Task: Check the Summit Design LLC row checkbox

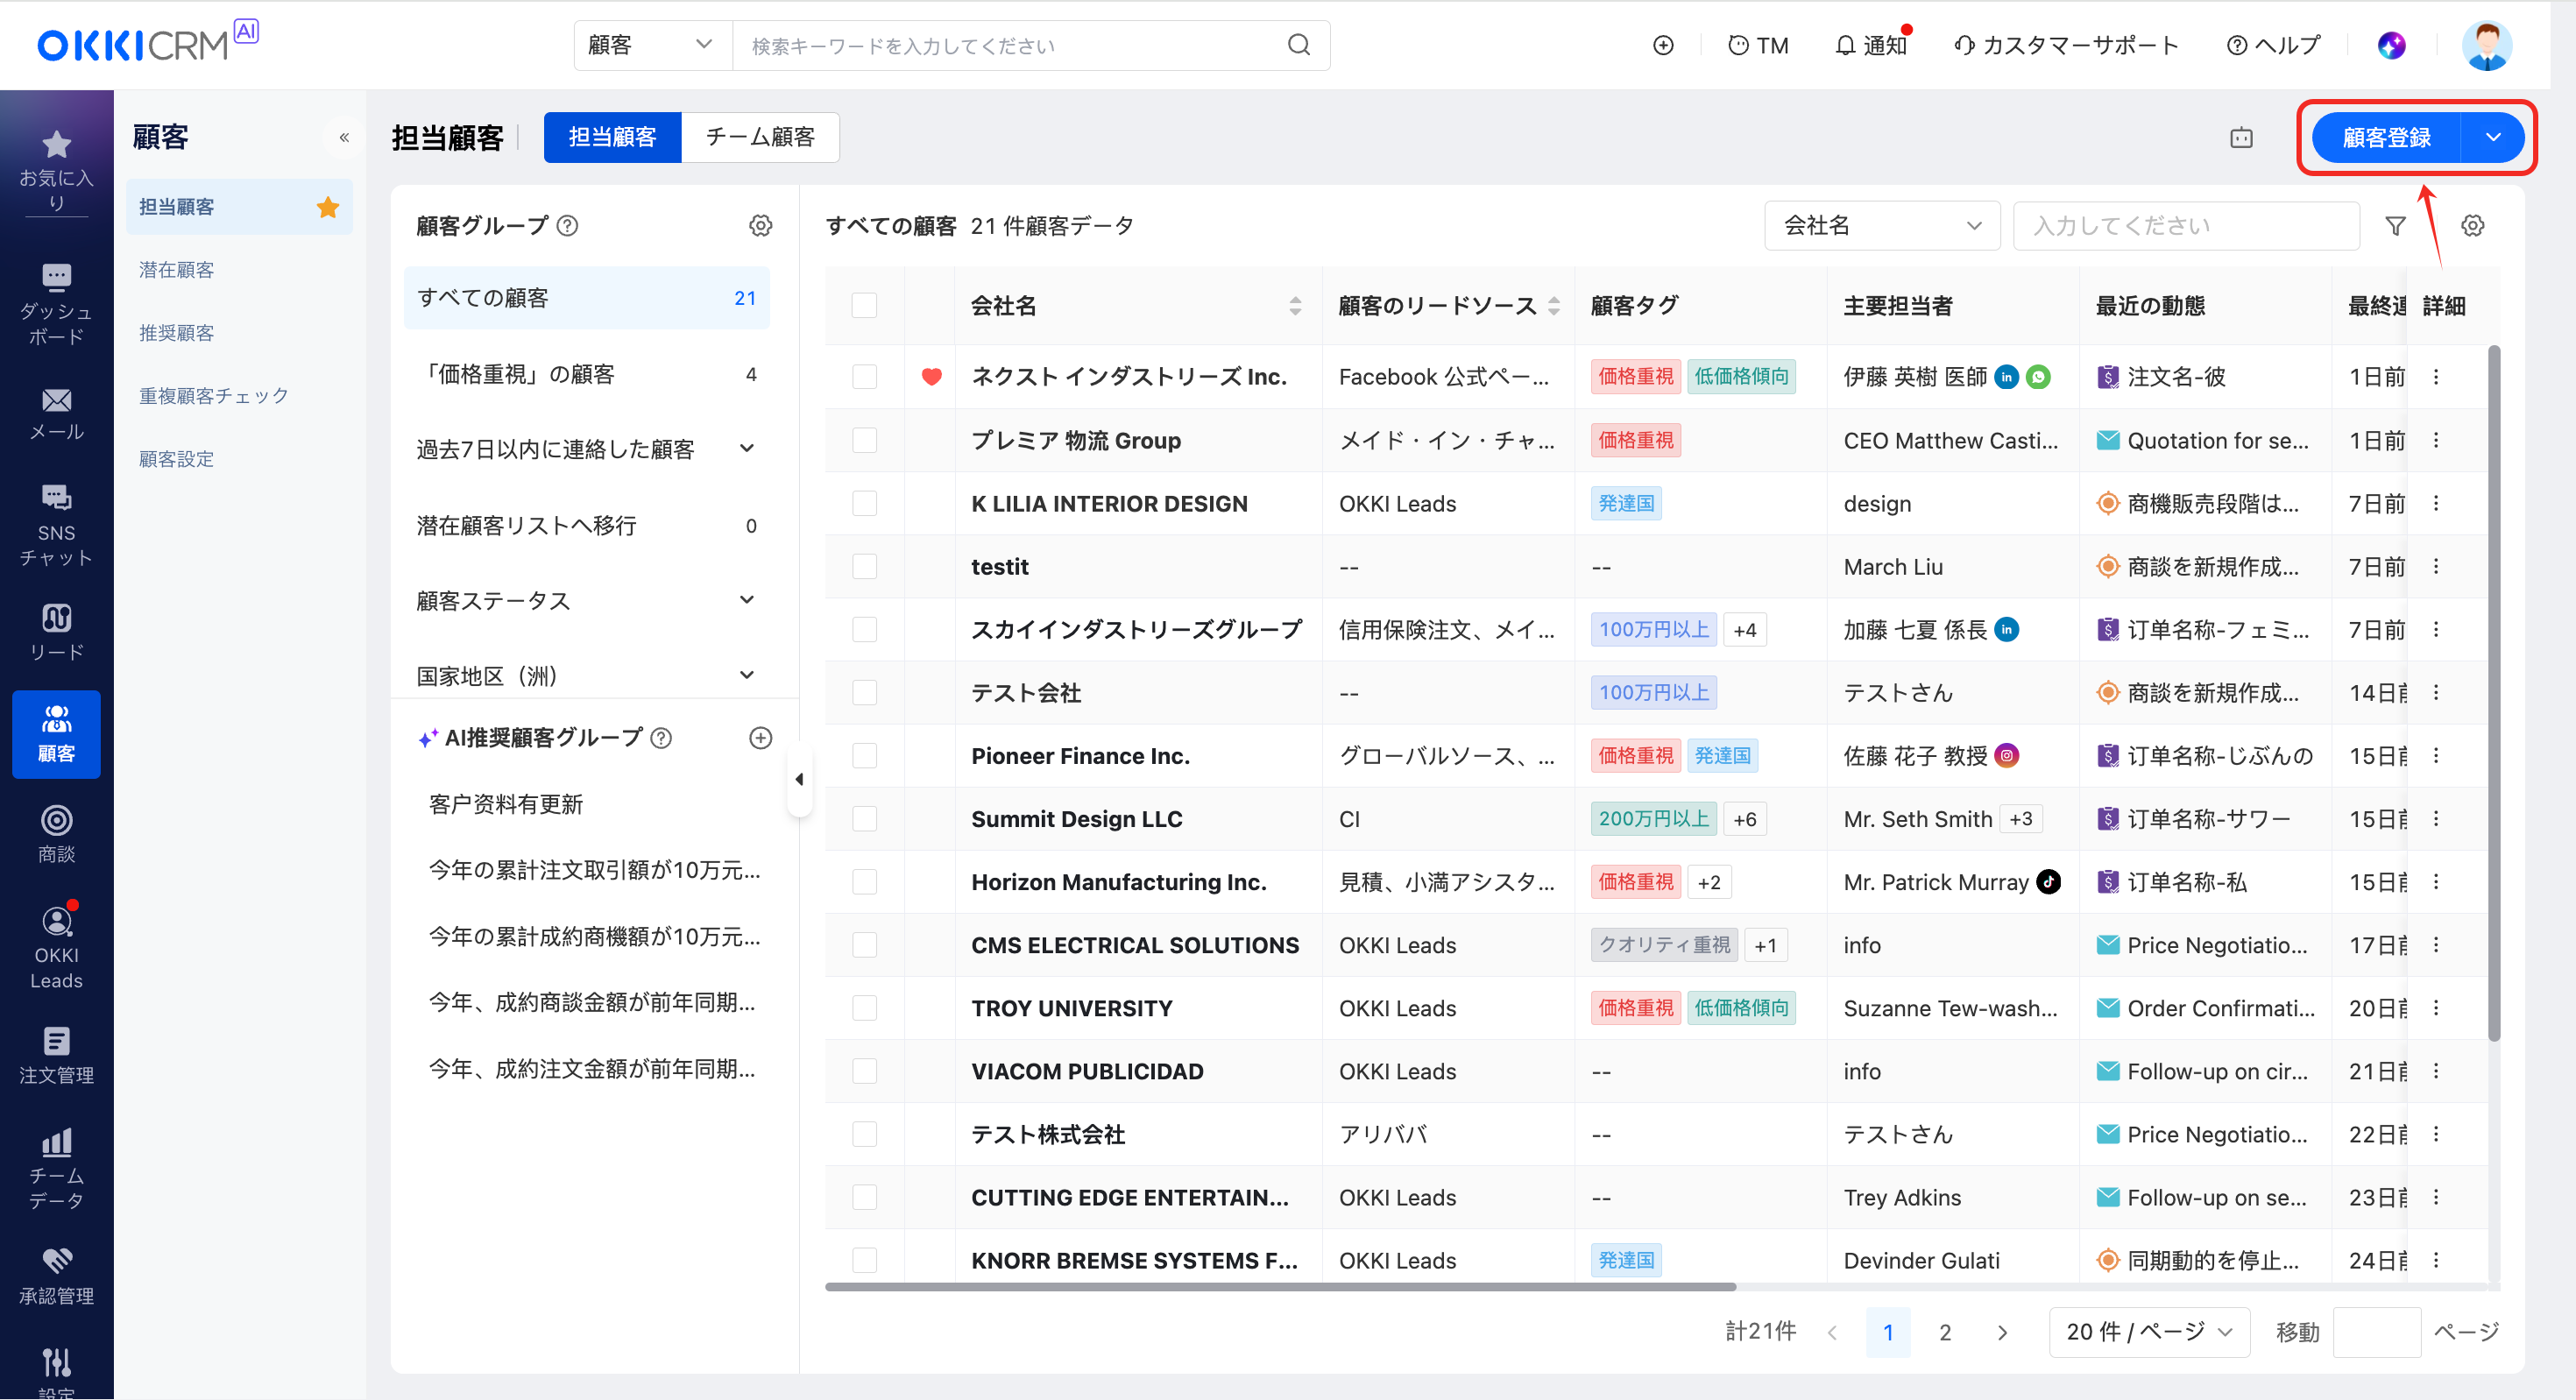Action: click(x=864, y=818)
